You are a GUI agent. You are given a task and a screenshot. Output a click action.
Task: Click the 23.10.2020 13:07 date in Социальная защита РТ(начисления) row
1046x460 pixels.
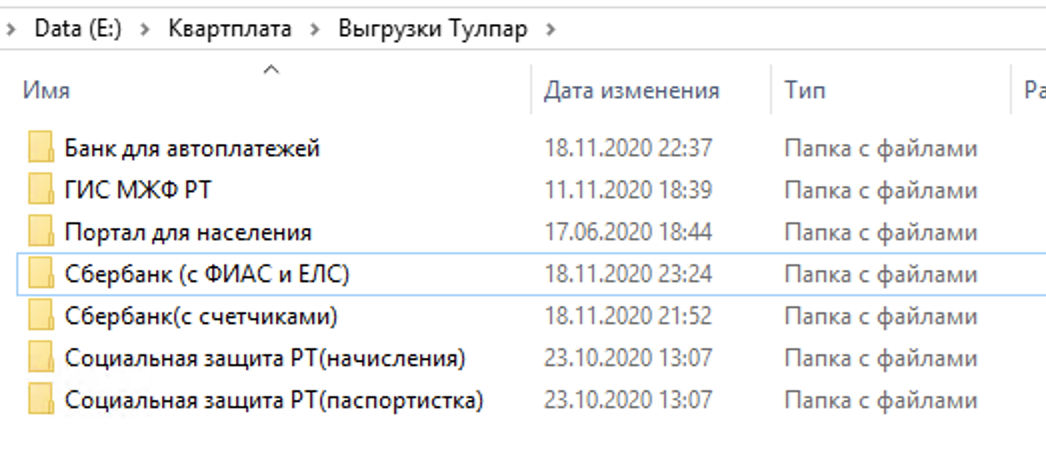[x=628, y=359]
